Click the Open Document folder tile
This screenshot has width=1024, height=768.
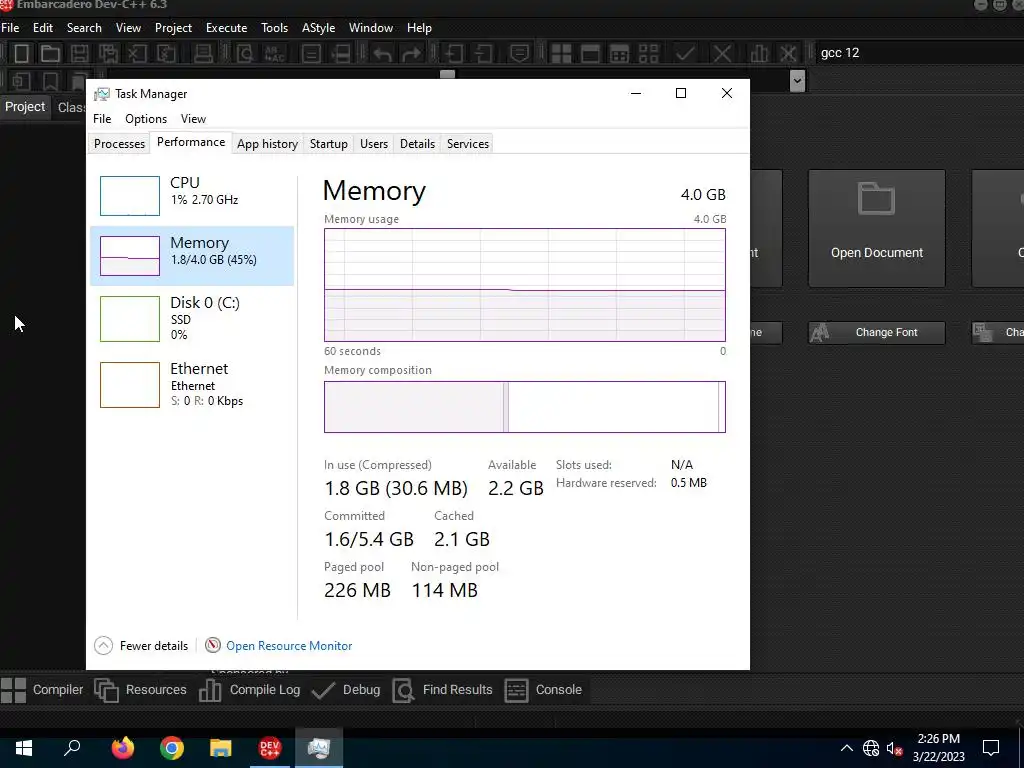tap(876, 228)
